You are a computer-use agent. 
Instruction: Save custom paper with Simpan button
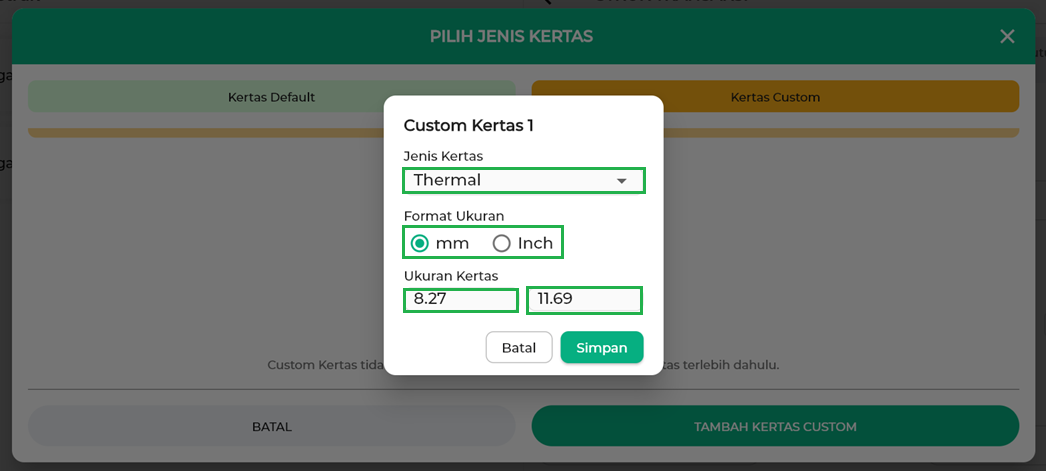[x=601, y=348]
